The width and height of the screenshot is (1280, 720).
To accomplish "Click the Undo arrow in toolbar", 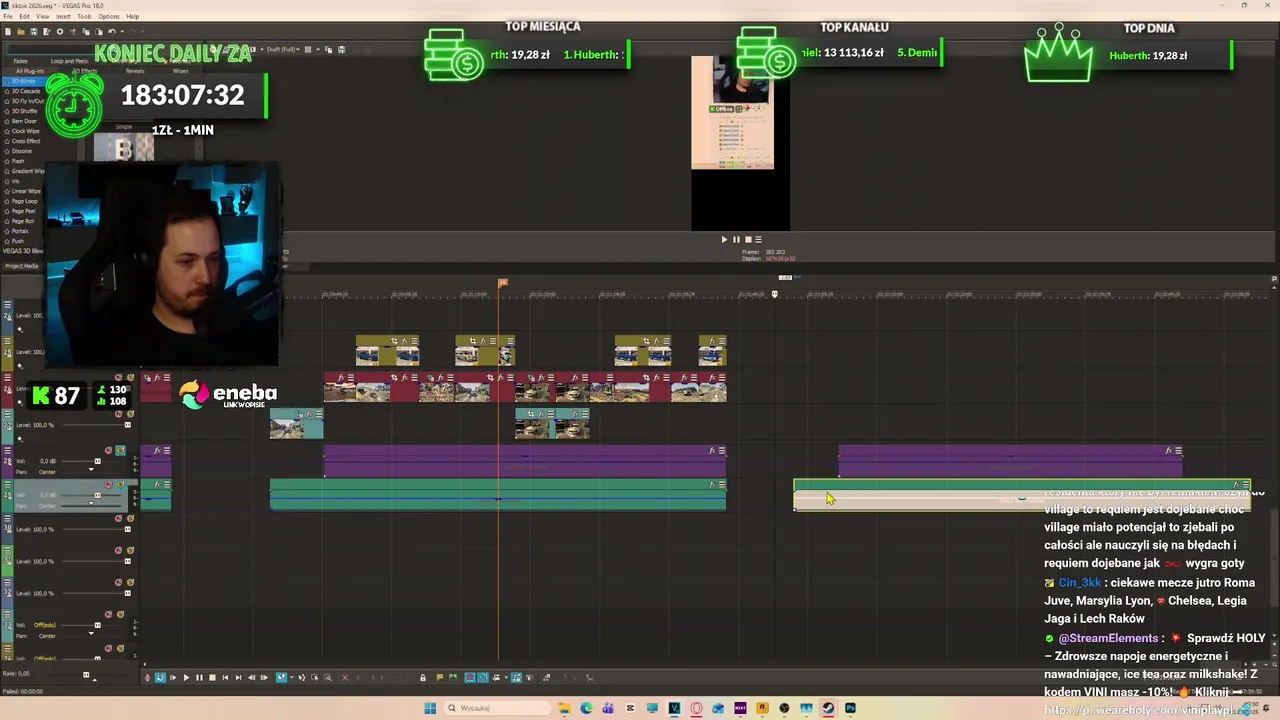I will (x=112, y=31).
